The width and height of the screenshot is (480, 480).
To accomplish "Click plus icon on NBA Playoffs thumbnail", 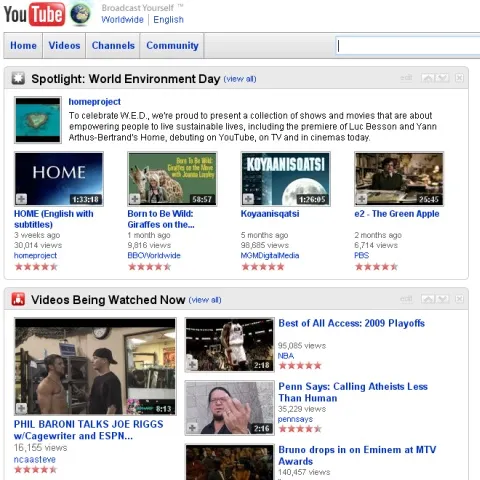I will point(192,365).
